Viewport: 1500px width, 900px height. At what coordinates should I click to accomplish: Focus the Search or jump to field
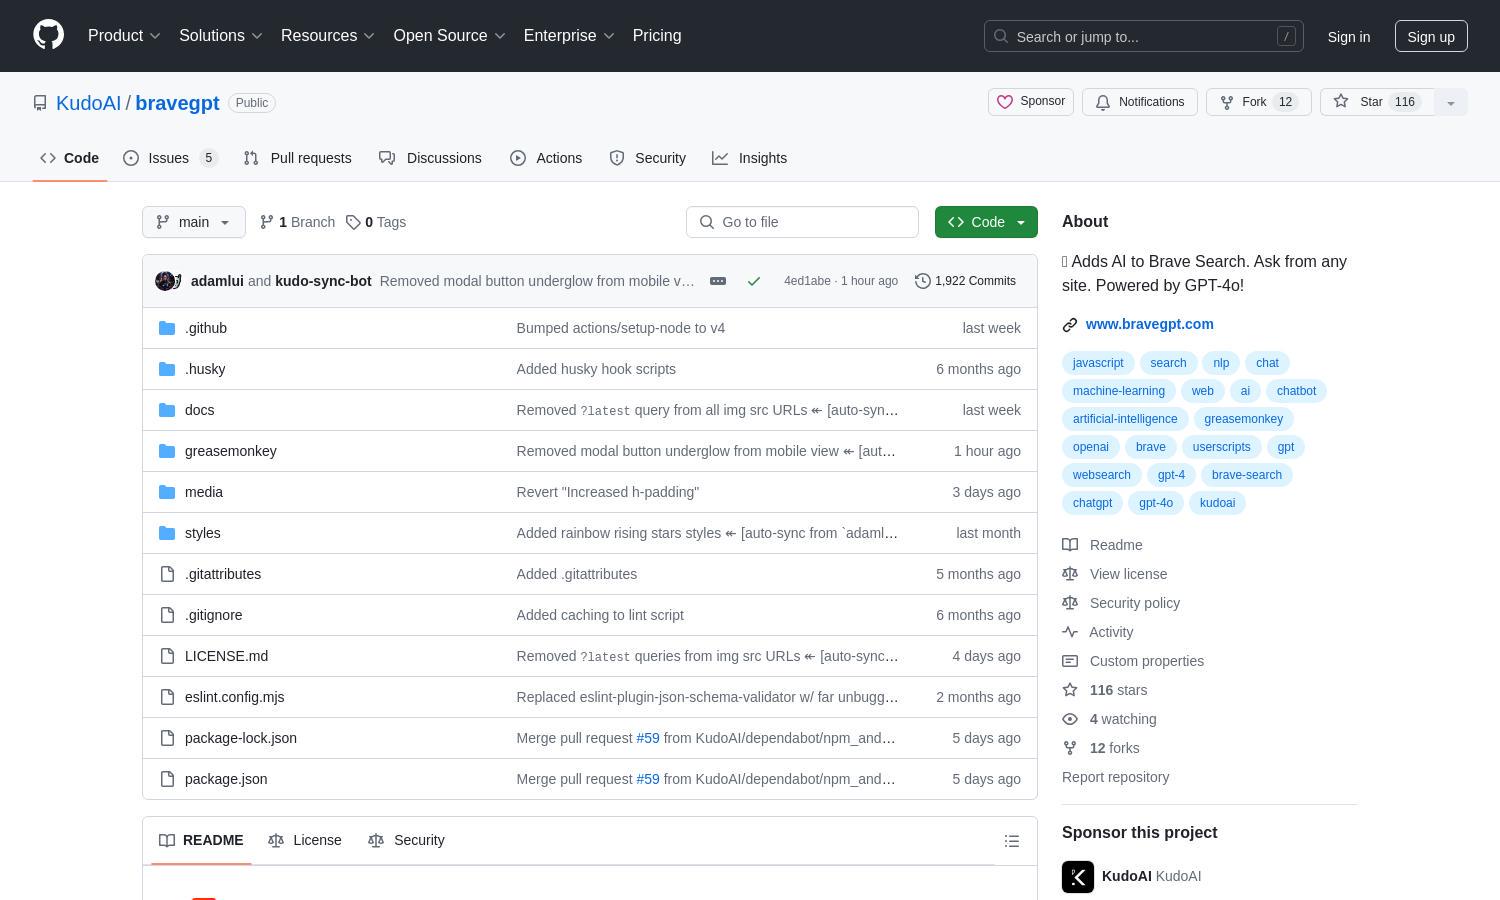[1144, 37]
